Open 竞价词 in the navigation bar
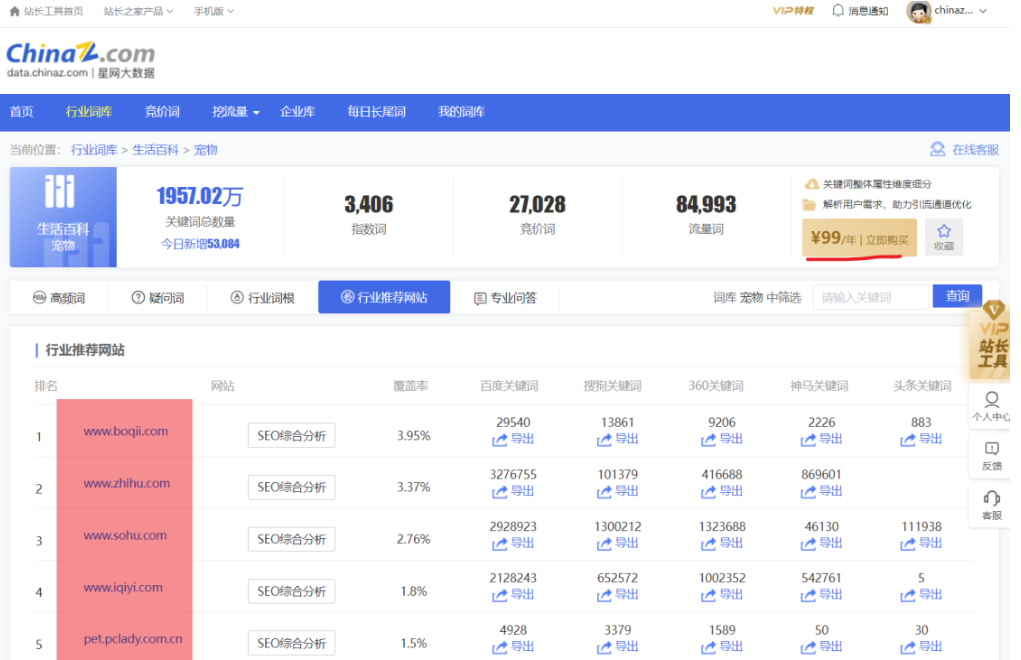This screenshot has width=1021, height=660. [x=162, y=112]
